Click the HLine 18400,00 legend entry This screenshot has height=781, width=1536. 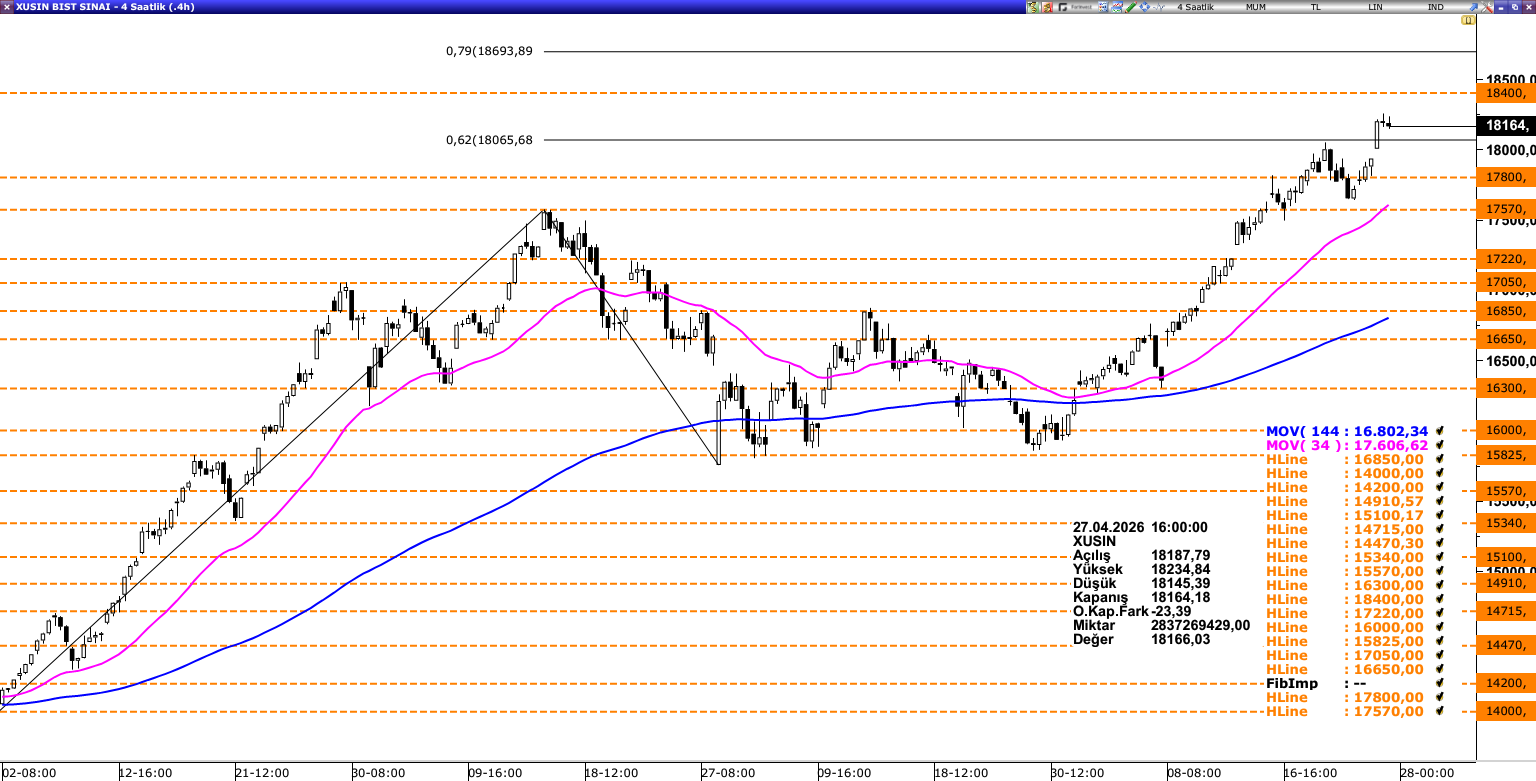coord(1344,599)
